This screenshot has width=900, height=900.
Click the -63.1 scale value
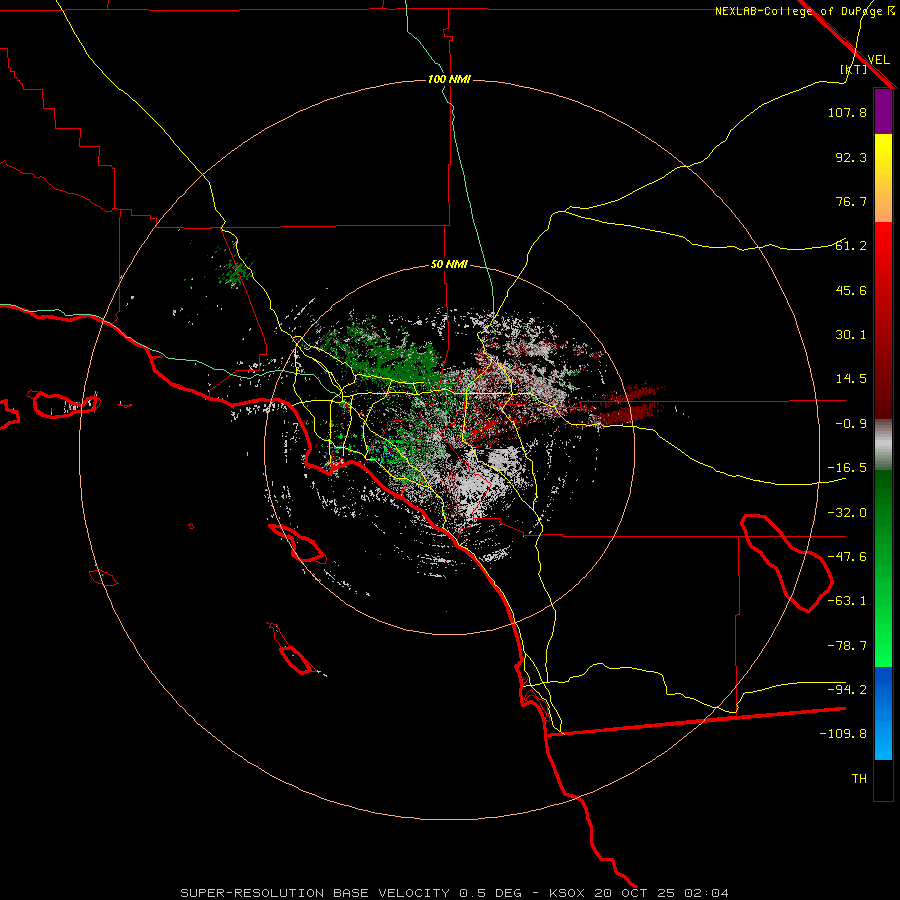[x=847, y=601]
